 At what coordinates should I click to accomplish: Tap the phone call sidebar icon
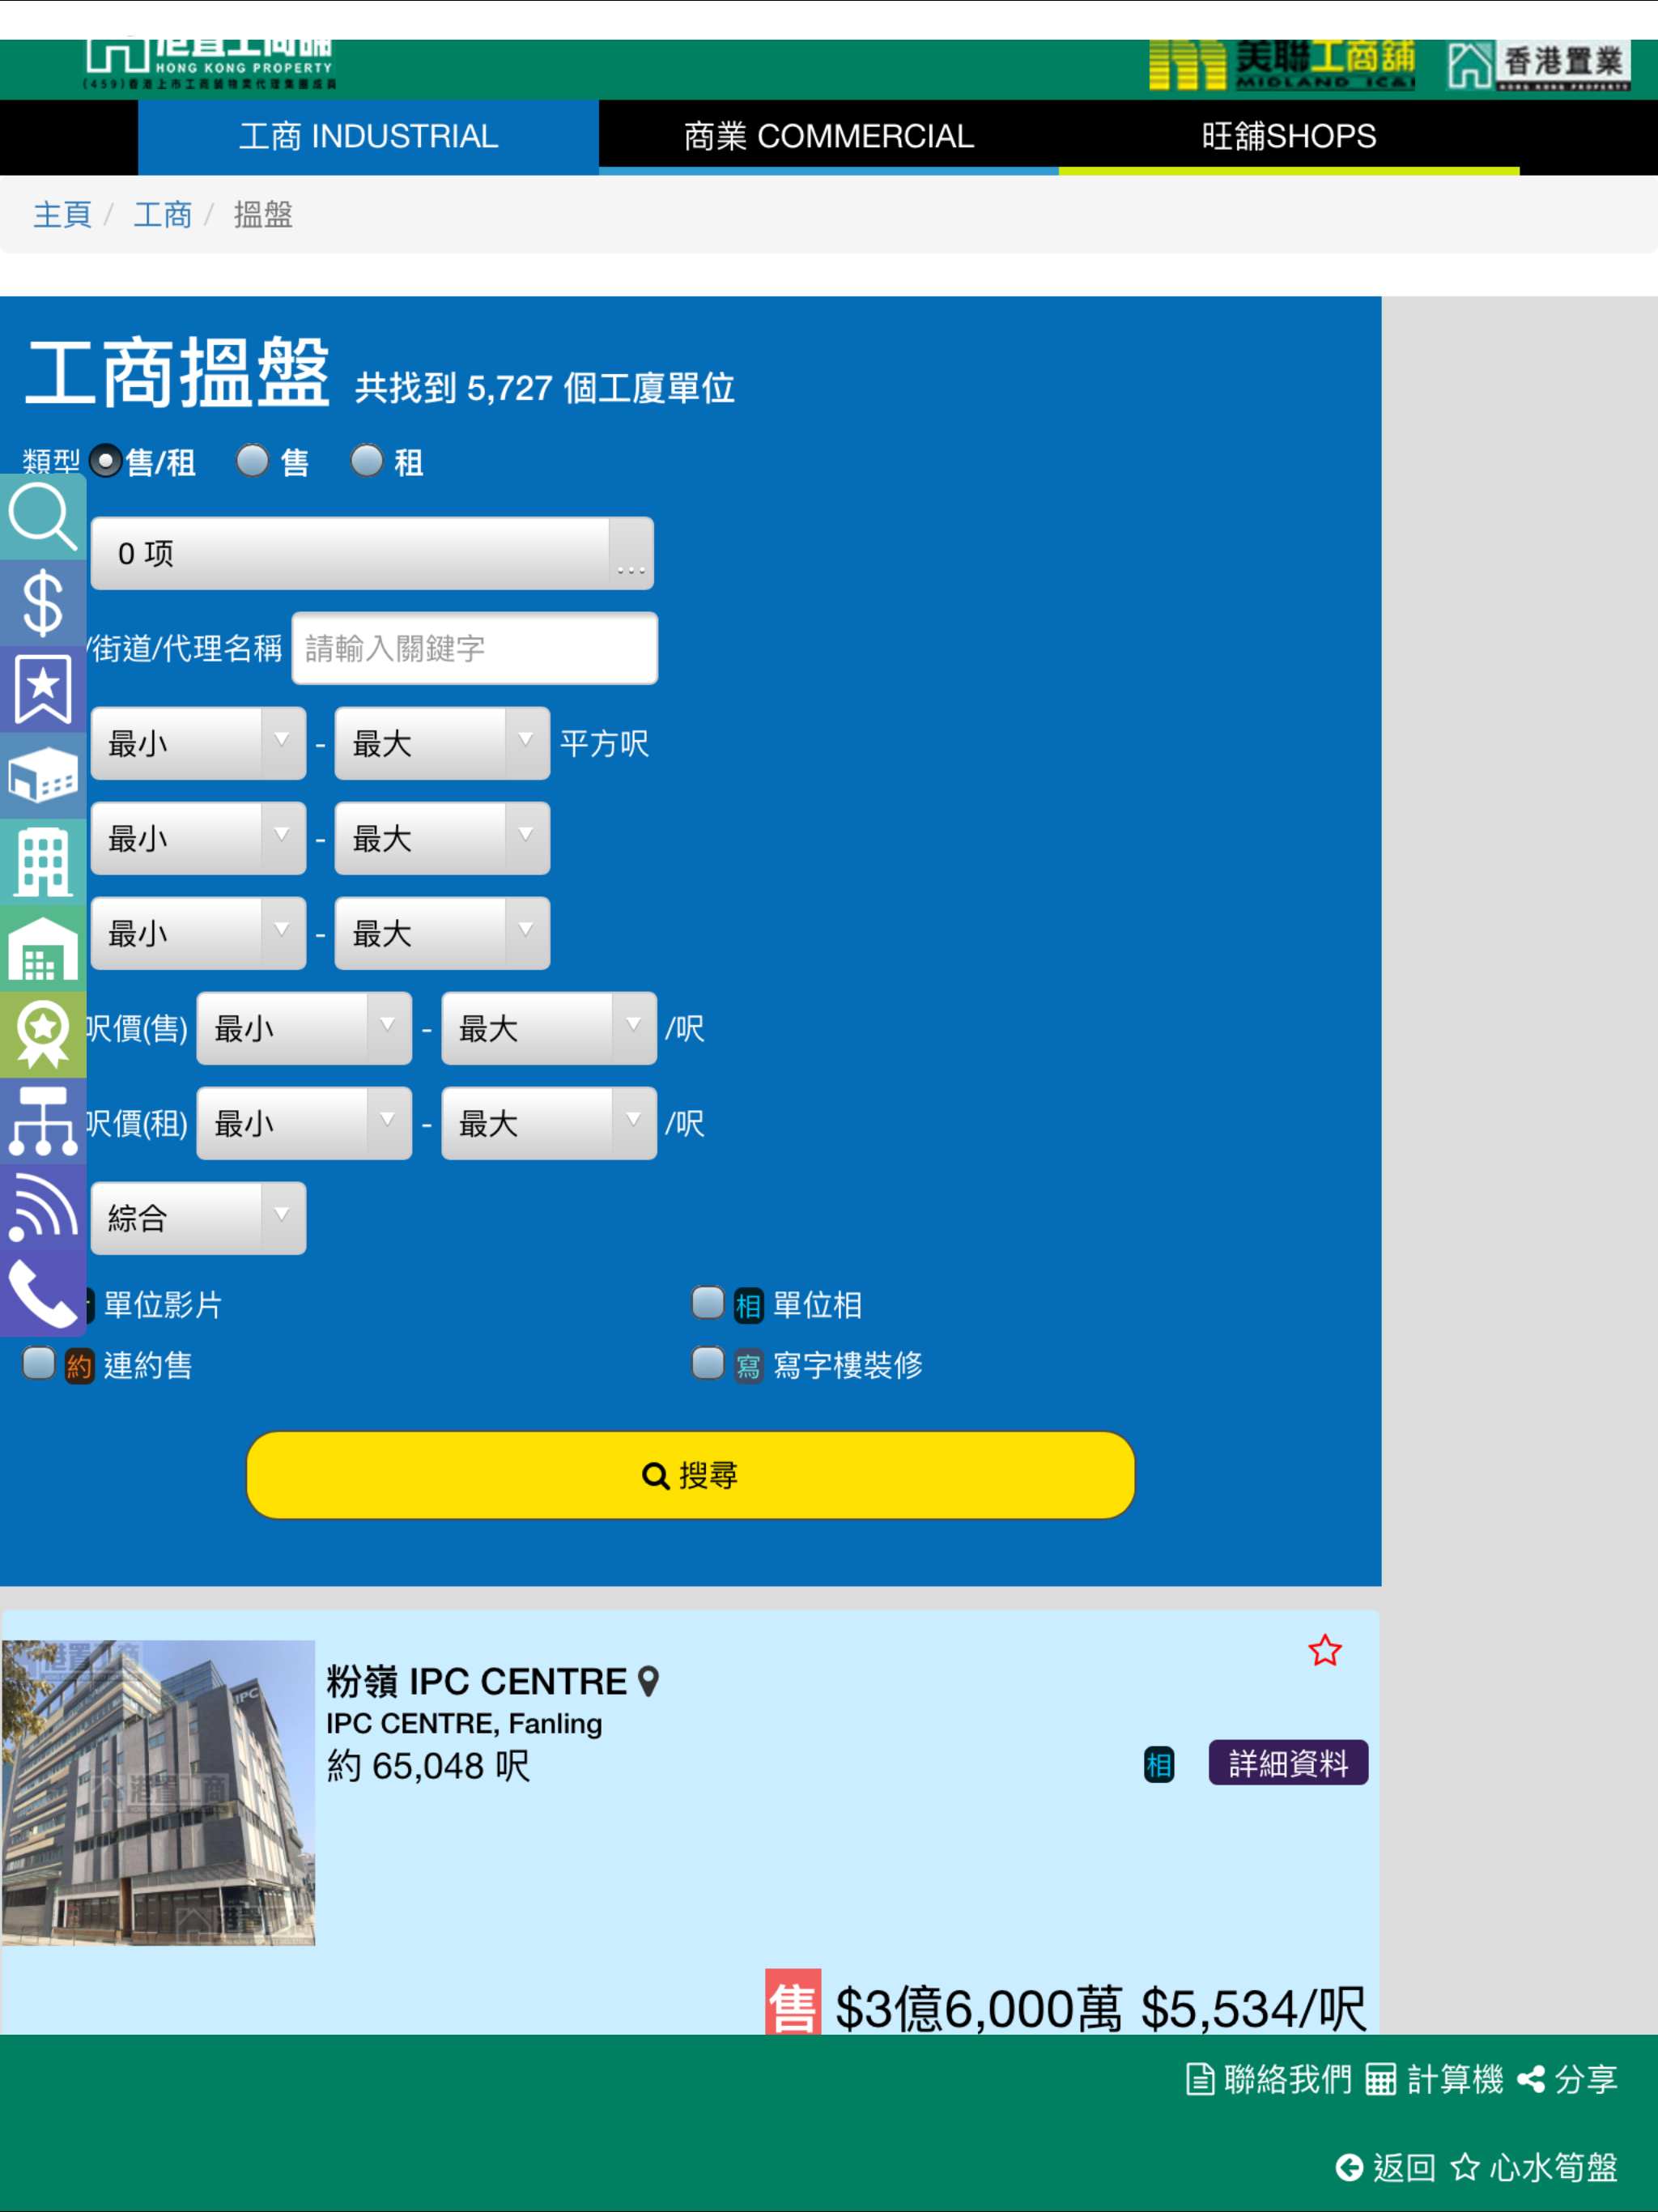[43, 1293]
